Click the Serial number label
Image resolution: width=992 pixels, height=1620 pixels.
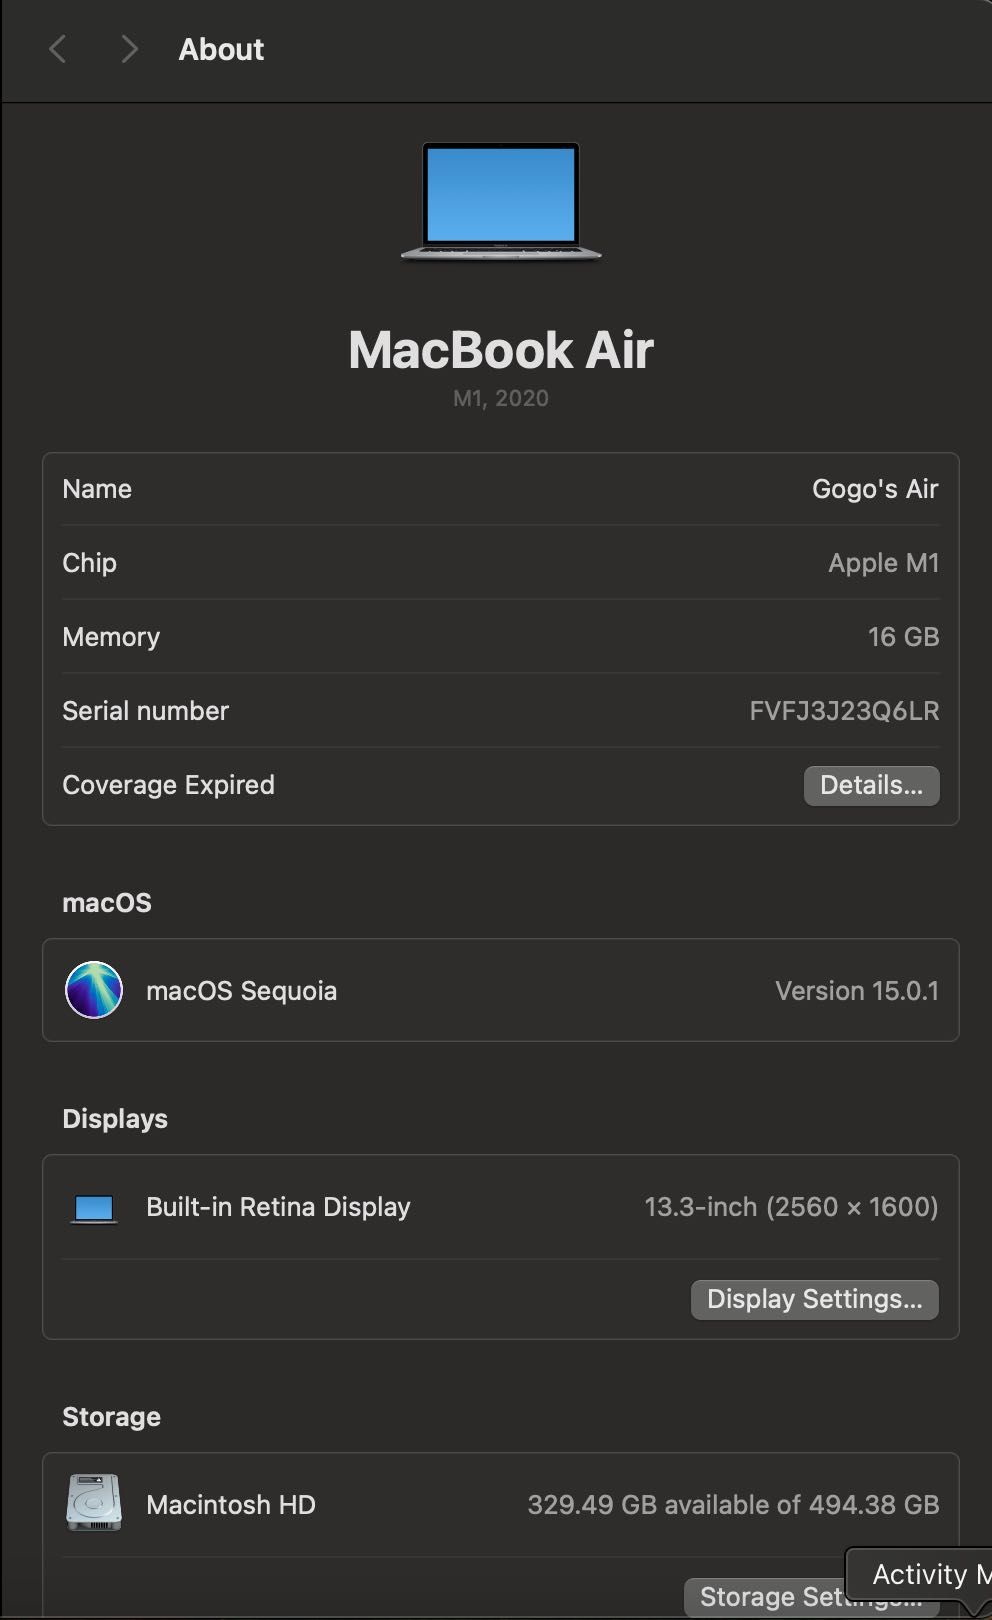[x=145, y=711]
